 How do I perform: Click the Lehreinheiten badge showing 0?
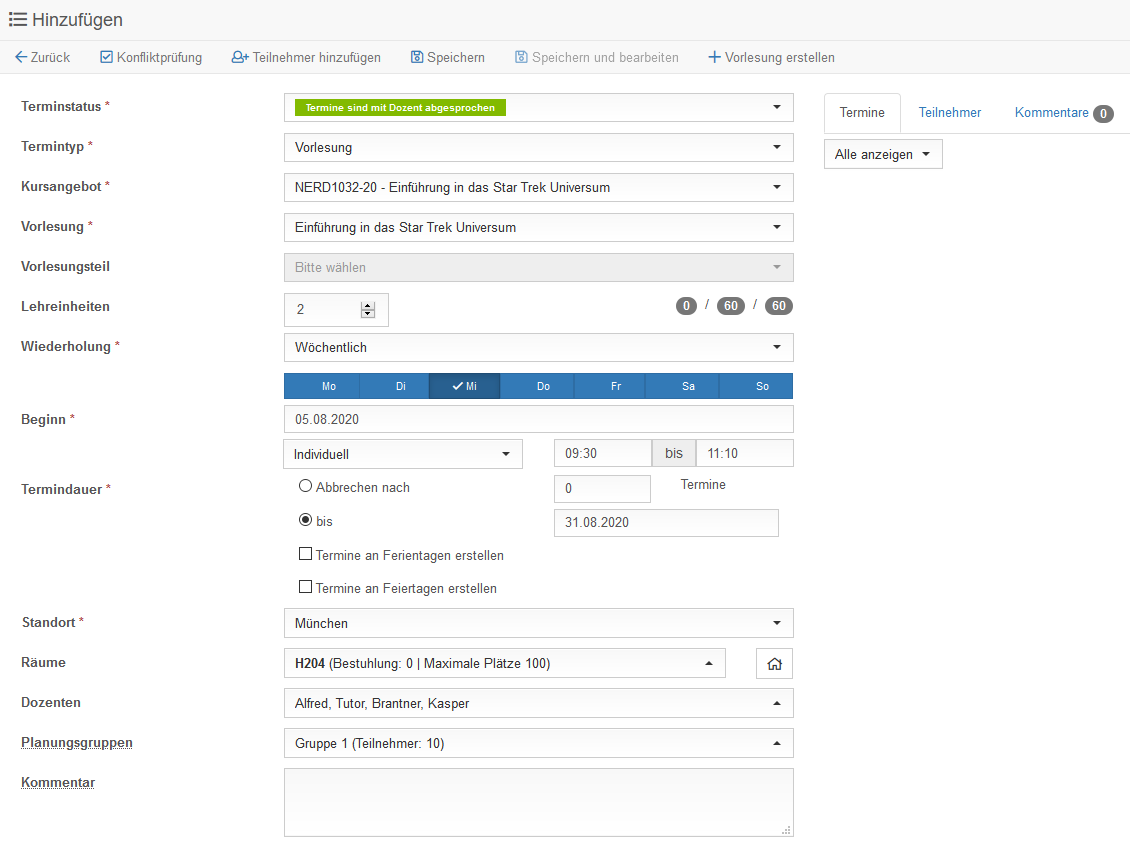(686, 306)
